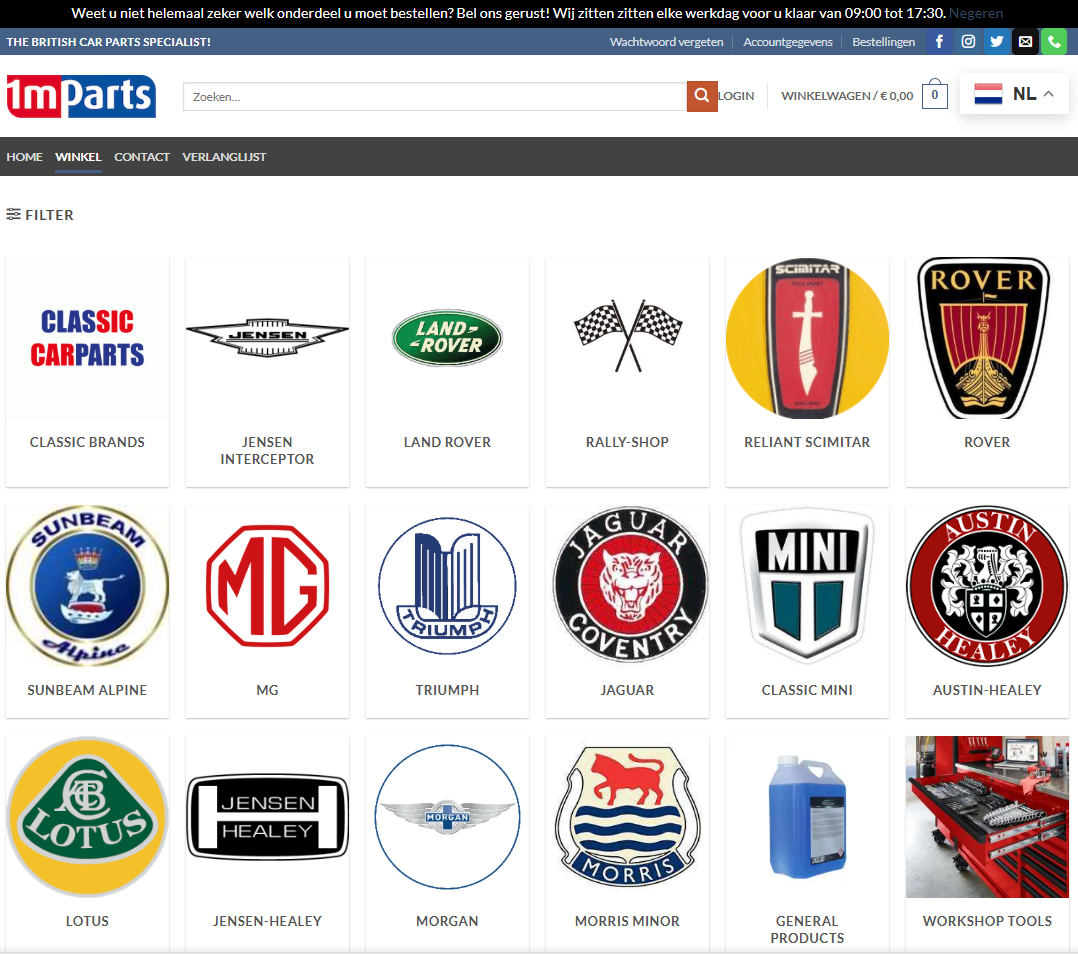Click the Login link
The image size is (1078, 954).
[736, 96]
